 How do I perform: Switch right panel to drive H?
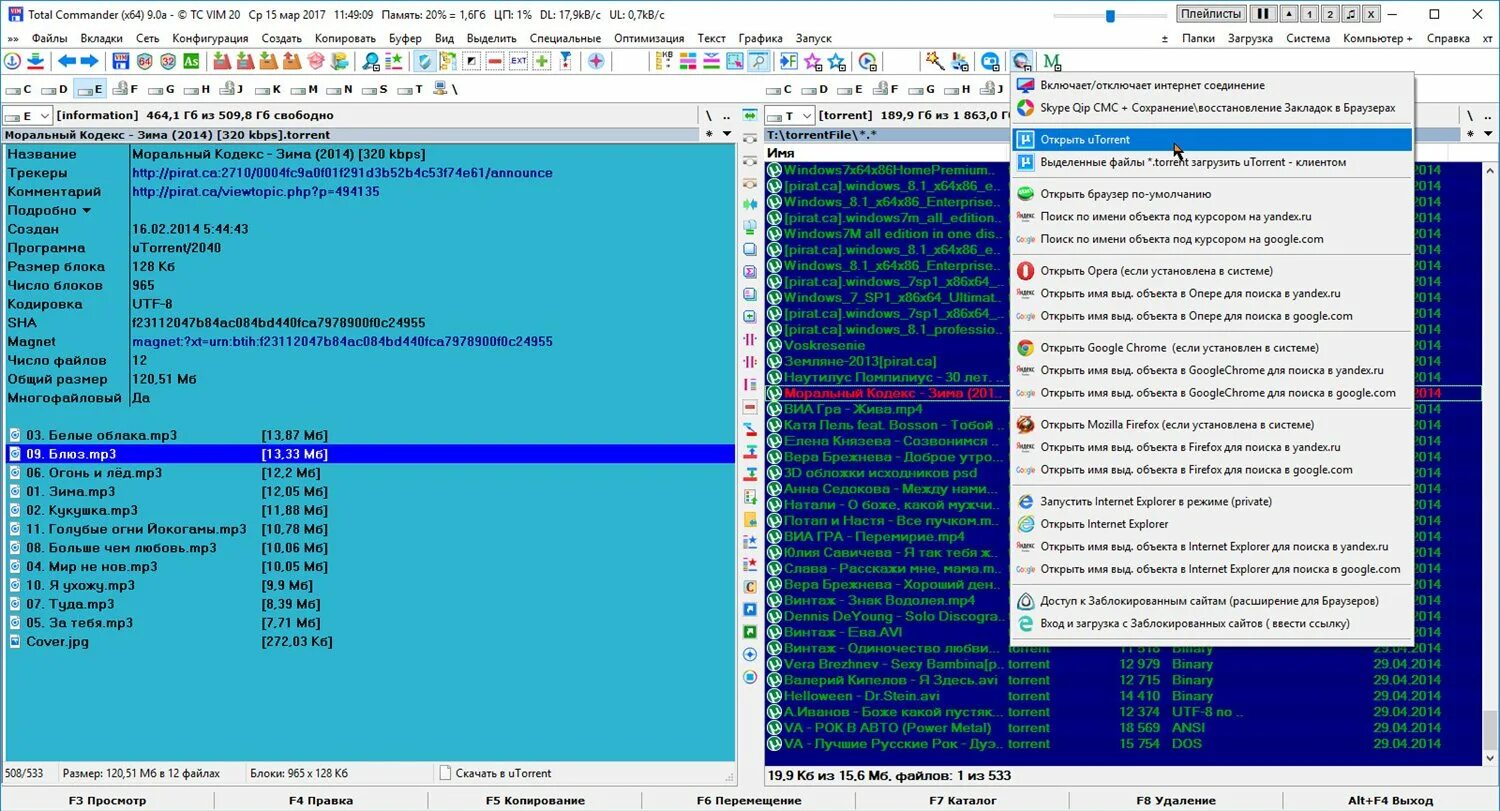click(x=957, y=89)
